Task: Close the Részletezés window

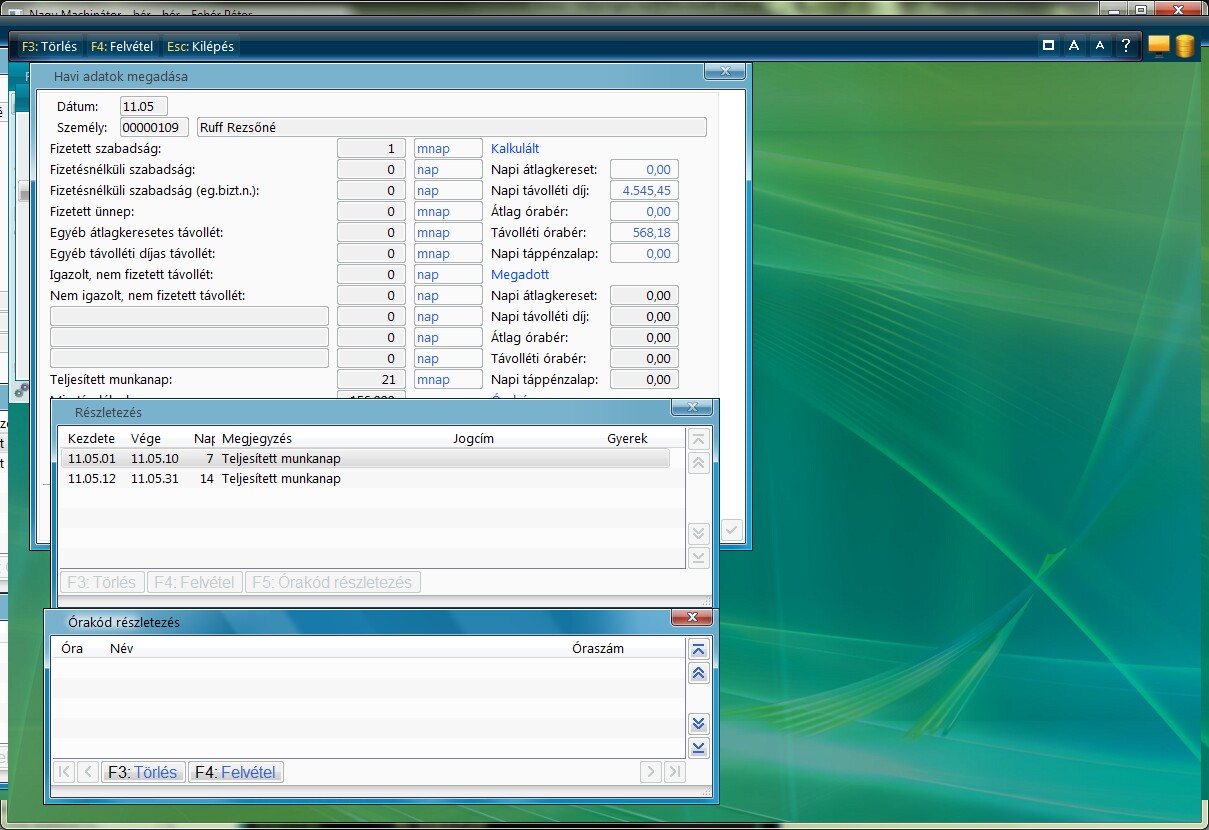Action: click(691, 408)
